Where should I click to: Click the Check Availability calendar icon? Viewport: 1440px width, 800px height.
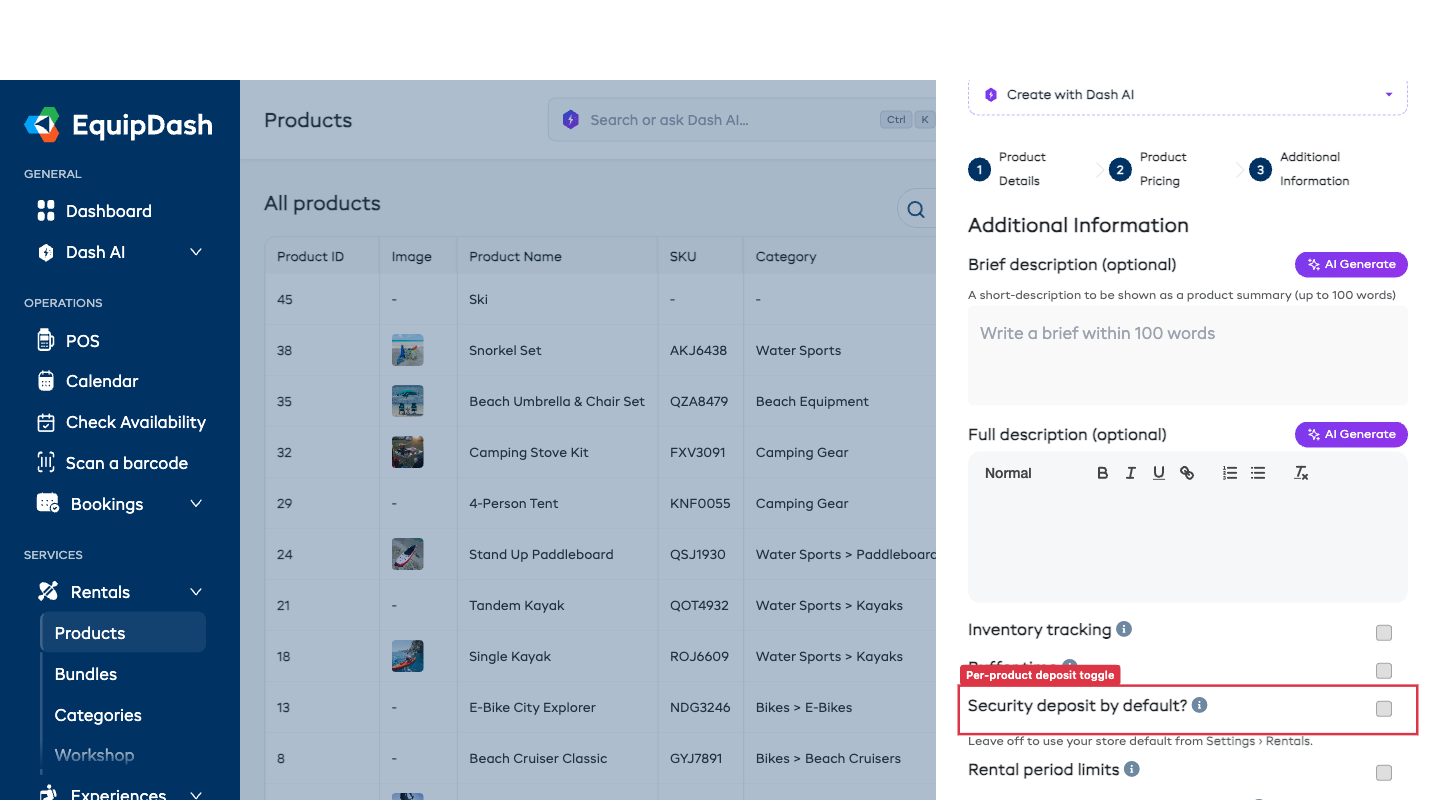click(x=46, y=422)
